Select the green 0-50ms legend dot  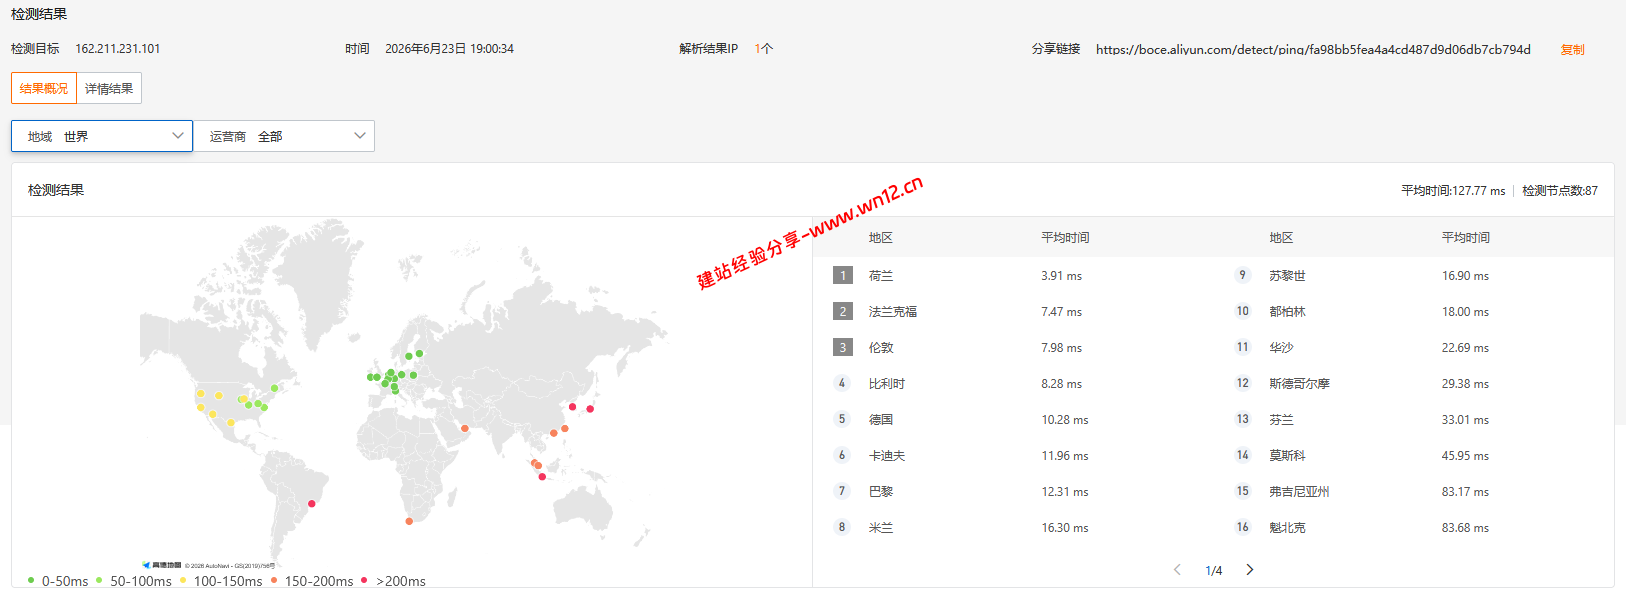pos(31,580)
